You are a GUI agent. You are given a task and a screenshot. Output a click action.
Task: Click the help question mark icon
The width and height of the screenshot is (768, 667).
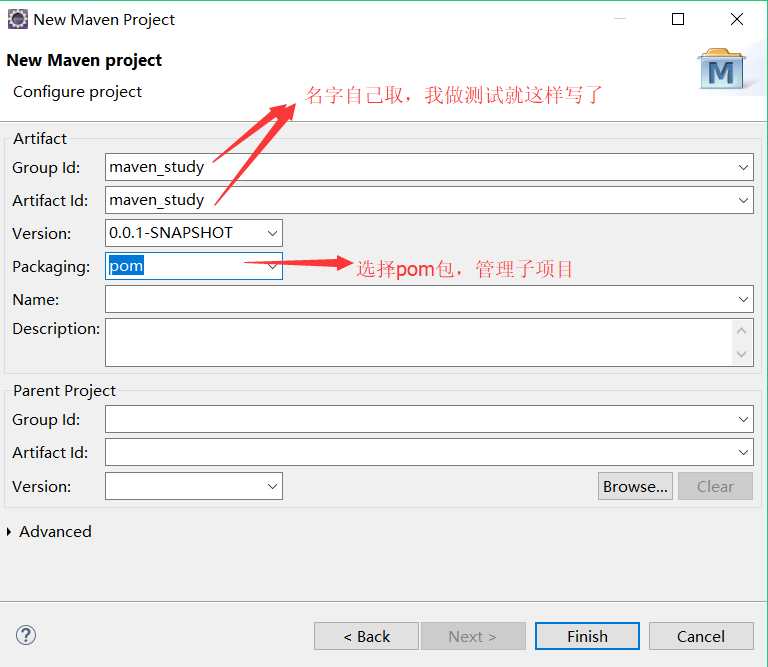pyautogui.click(x=25, y=635)
